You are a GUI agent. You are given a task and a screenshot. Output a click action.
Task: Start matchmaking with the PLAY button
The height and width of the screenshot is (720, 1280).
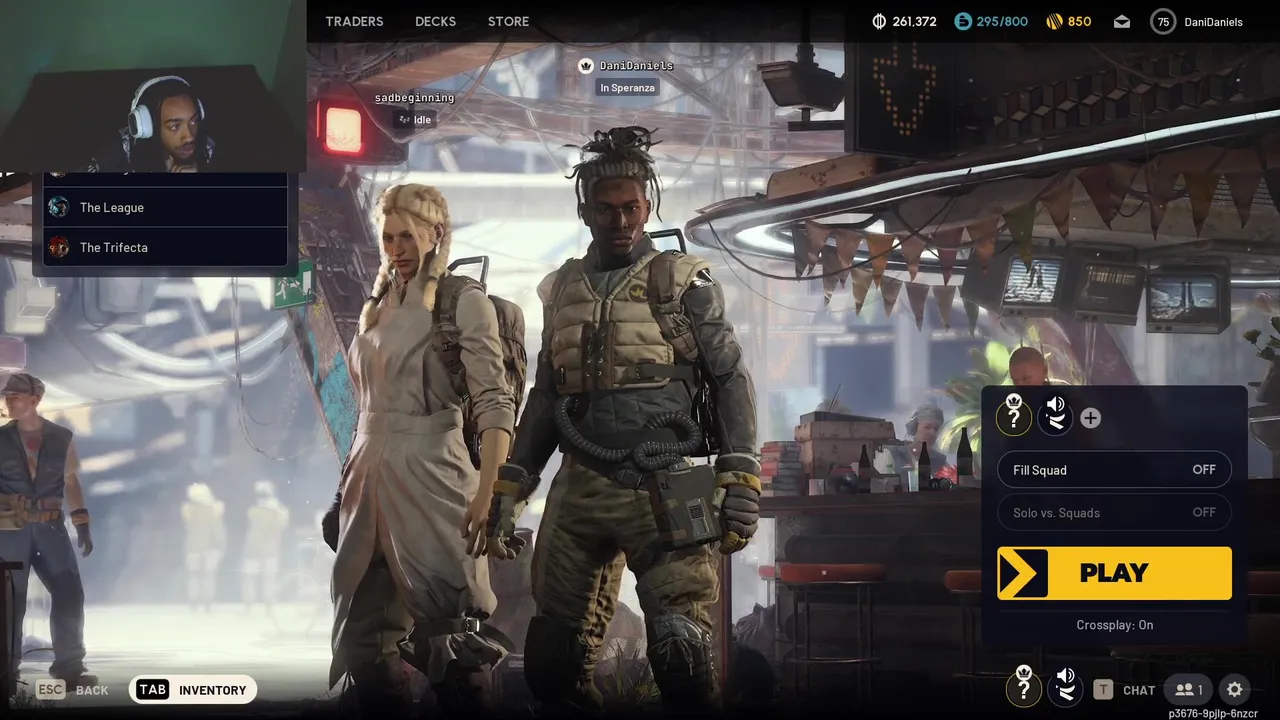1114,573
